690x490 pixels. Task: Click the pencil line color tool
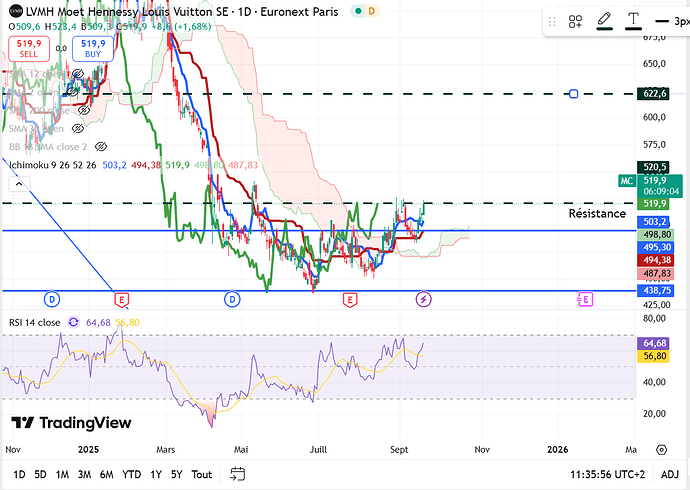tap(604, 20)
